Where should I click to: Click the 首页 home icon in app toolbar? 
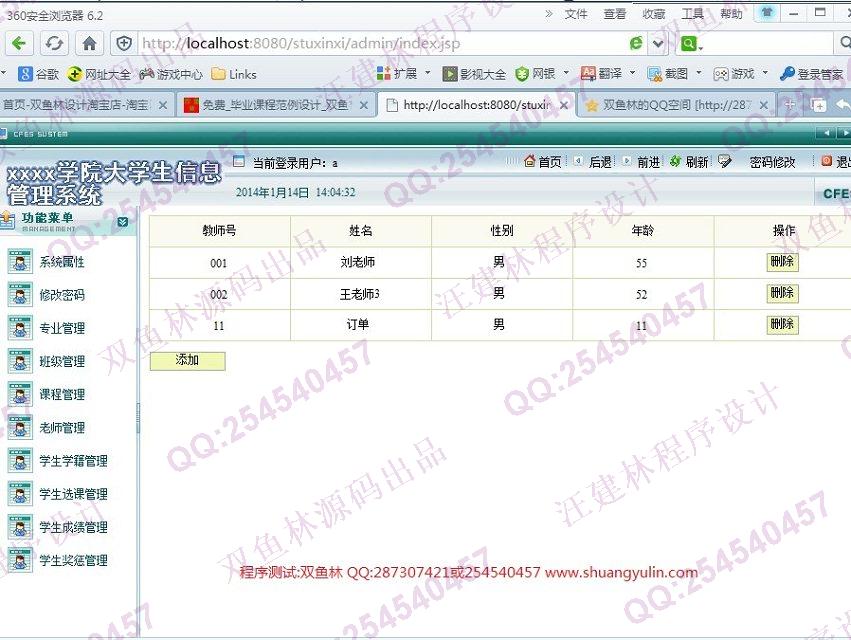543,162
